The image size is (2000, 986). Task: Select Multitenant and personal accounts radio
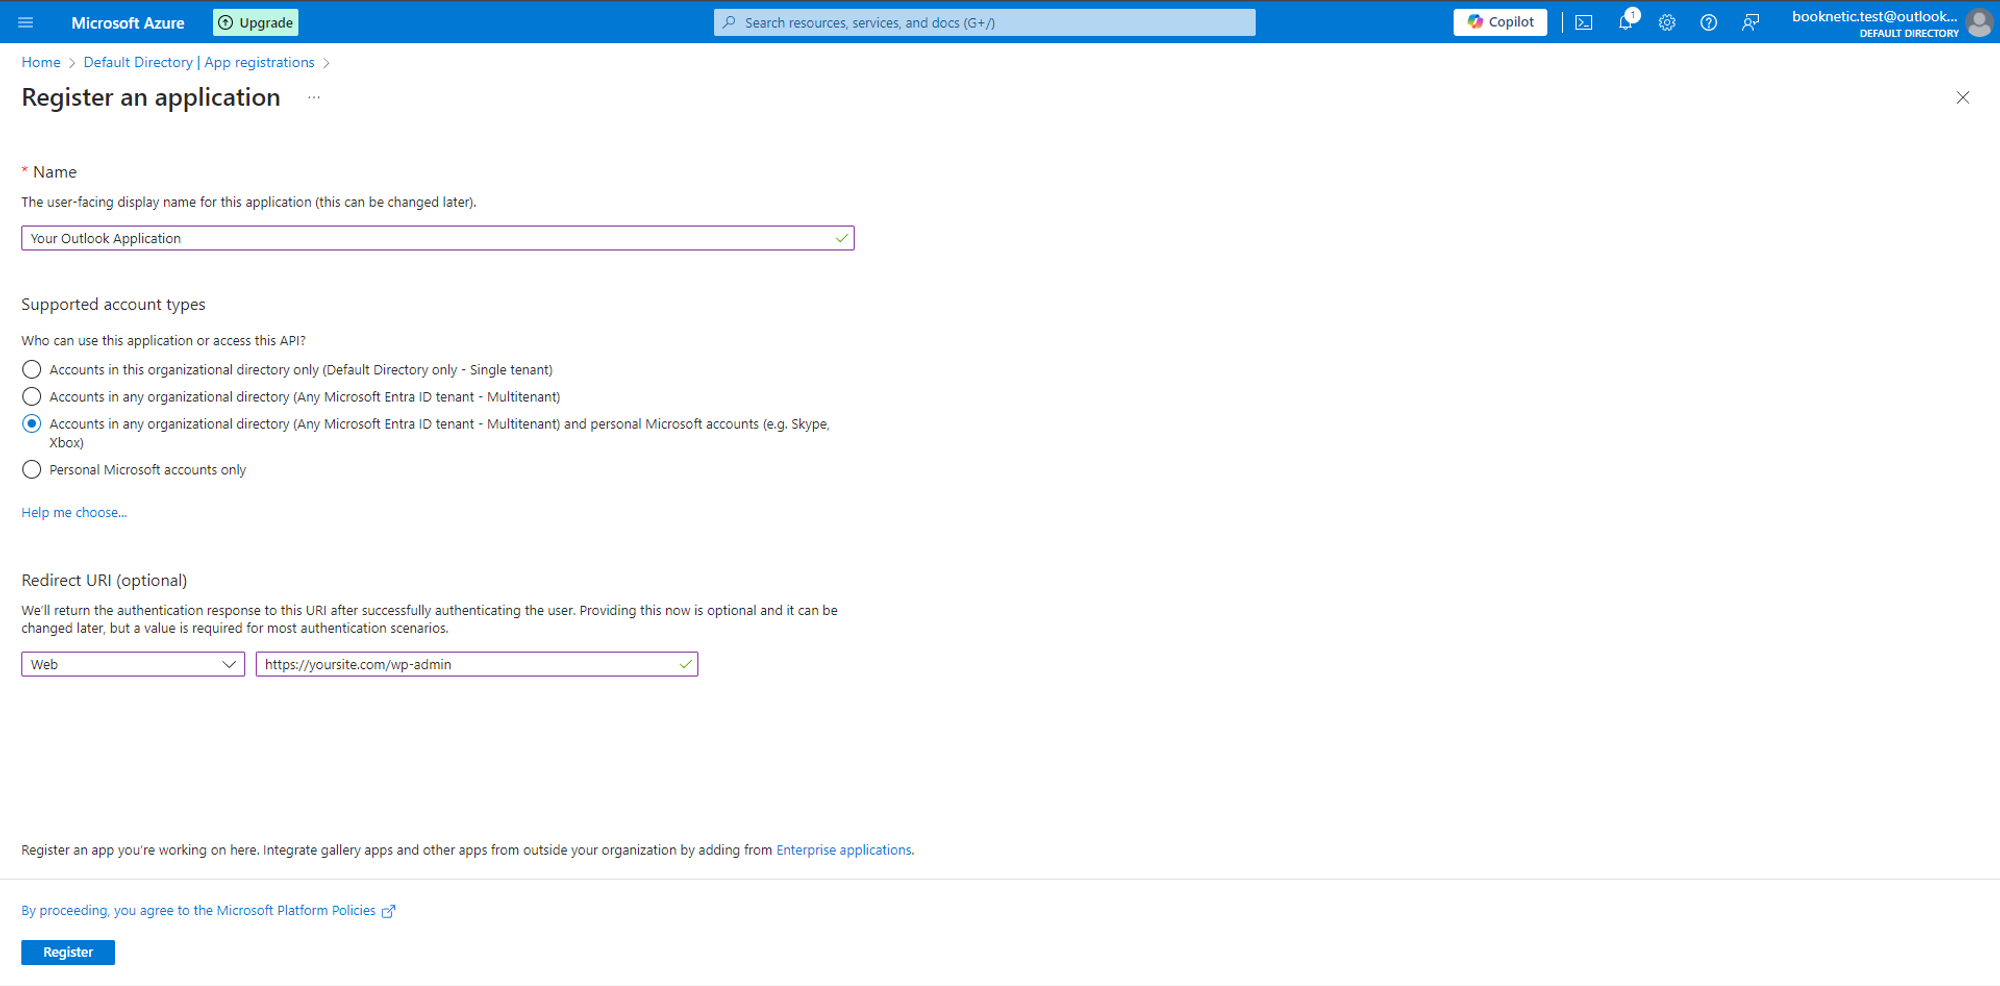pos(32,424)
